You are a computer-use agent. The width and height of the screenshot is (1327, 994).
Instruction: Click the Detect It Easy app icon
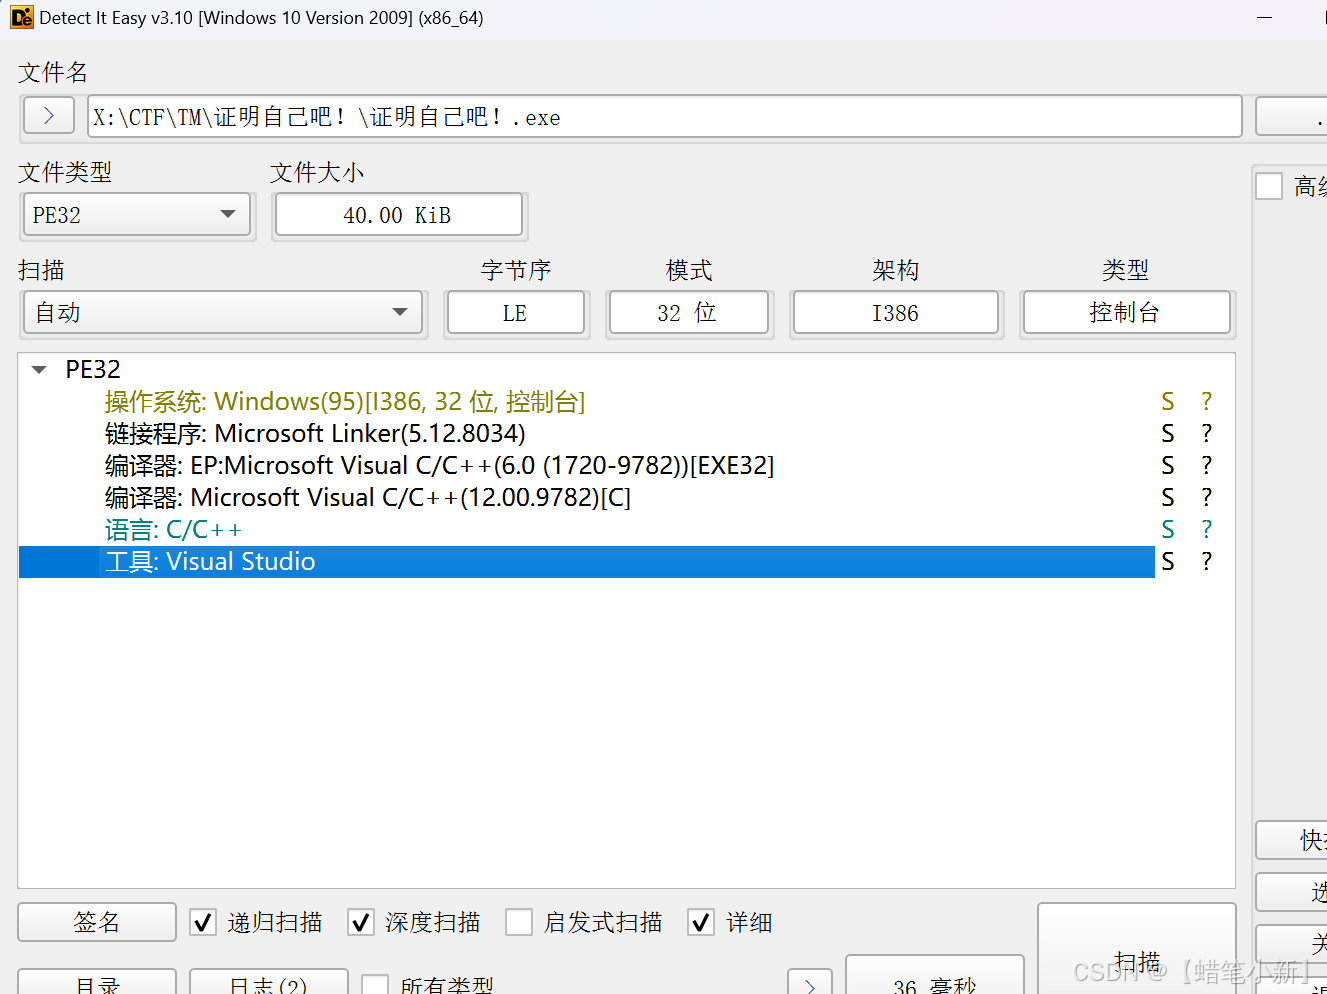click(21, 18)
